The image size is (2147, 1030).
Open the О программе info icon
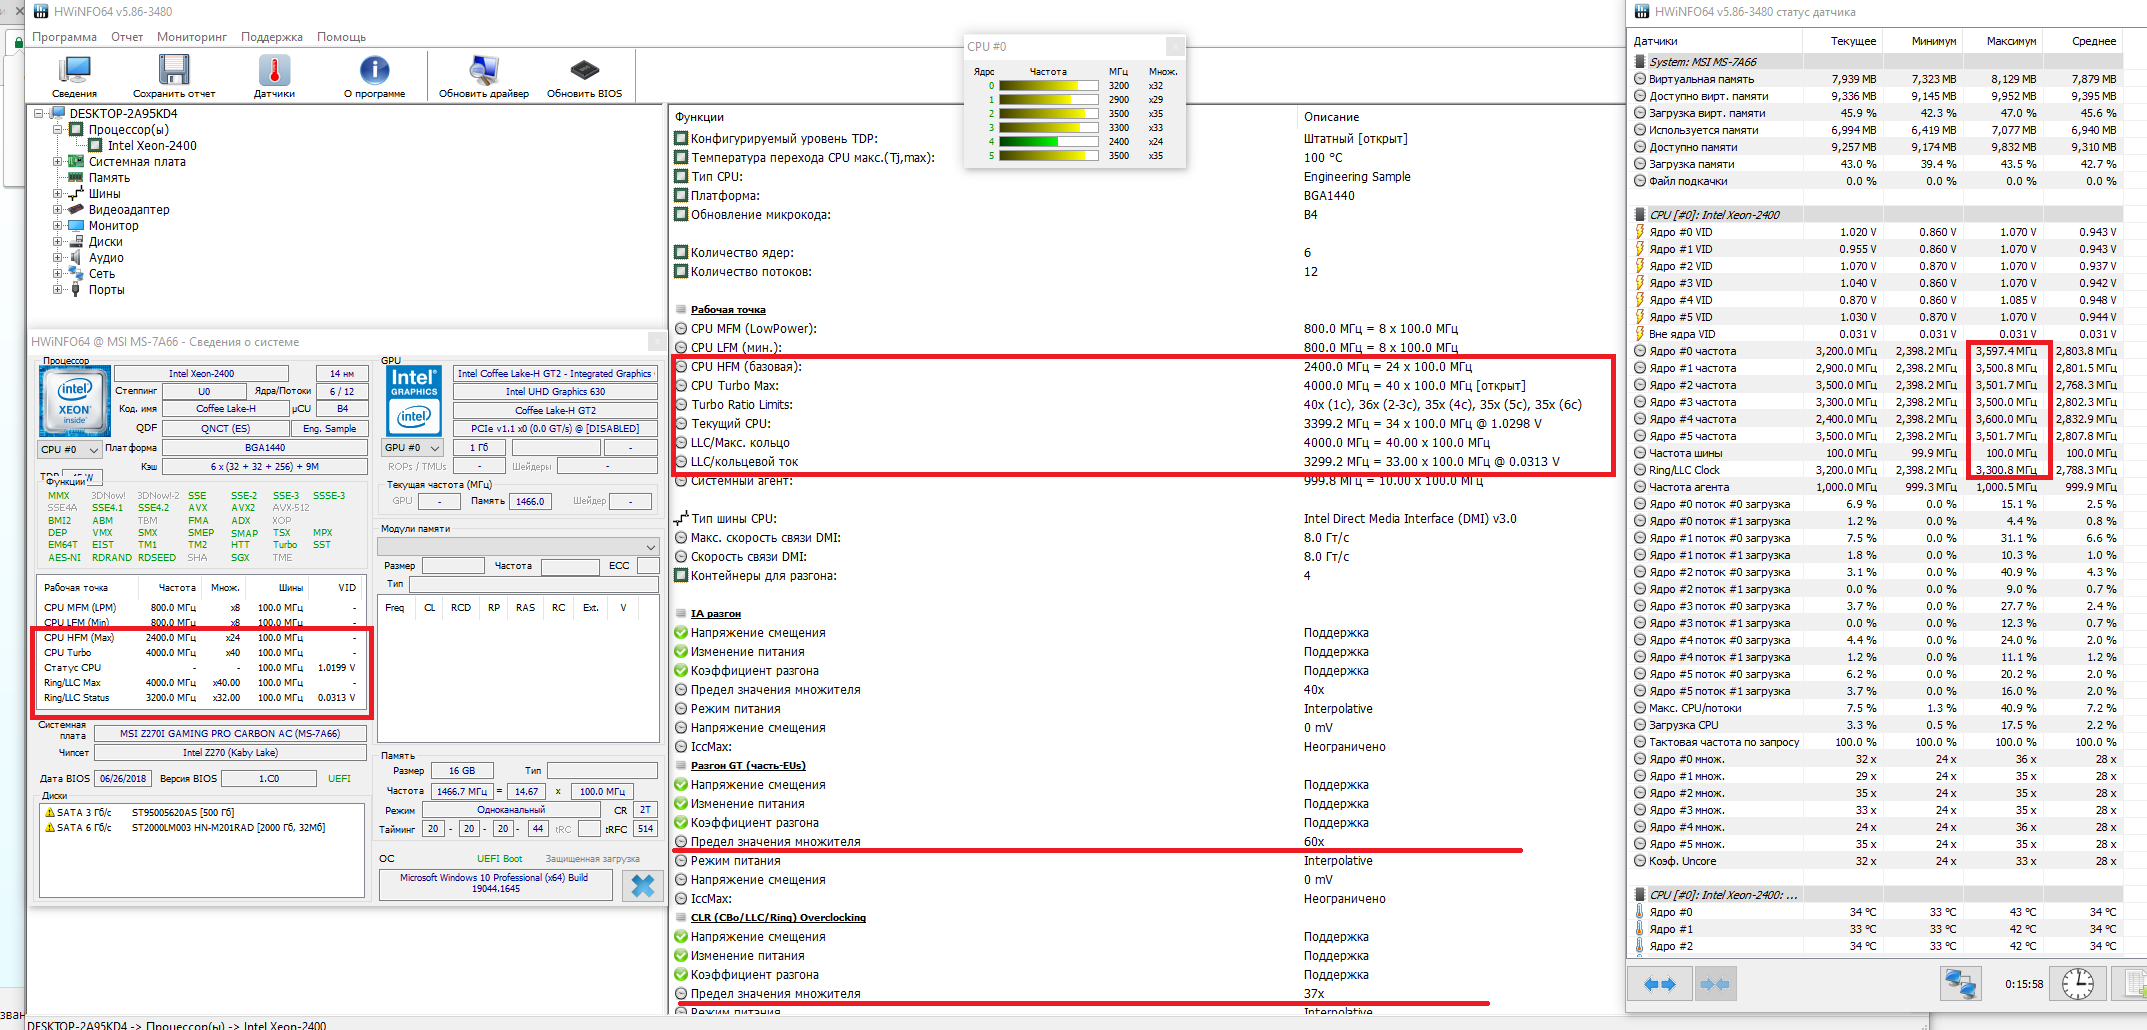coord(374,70)
